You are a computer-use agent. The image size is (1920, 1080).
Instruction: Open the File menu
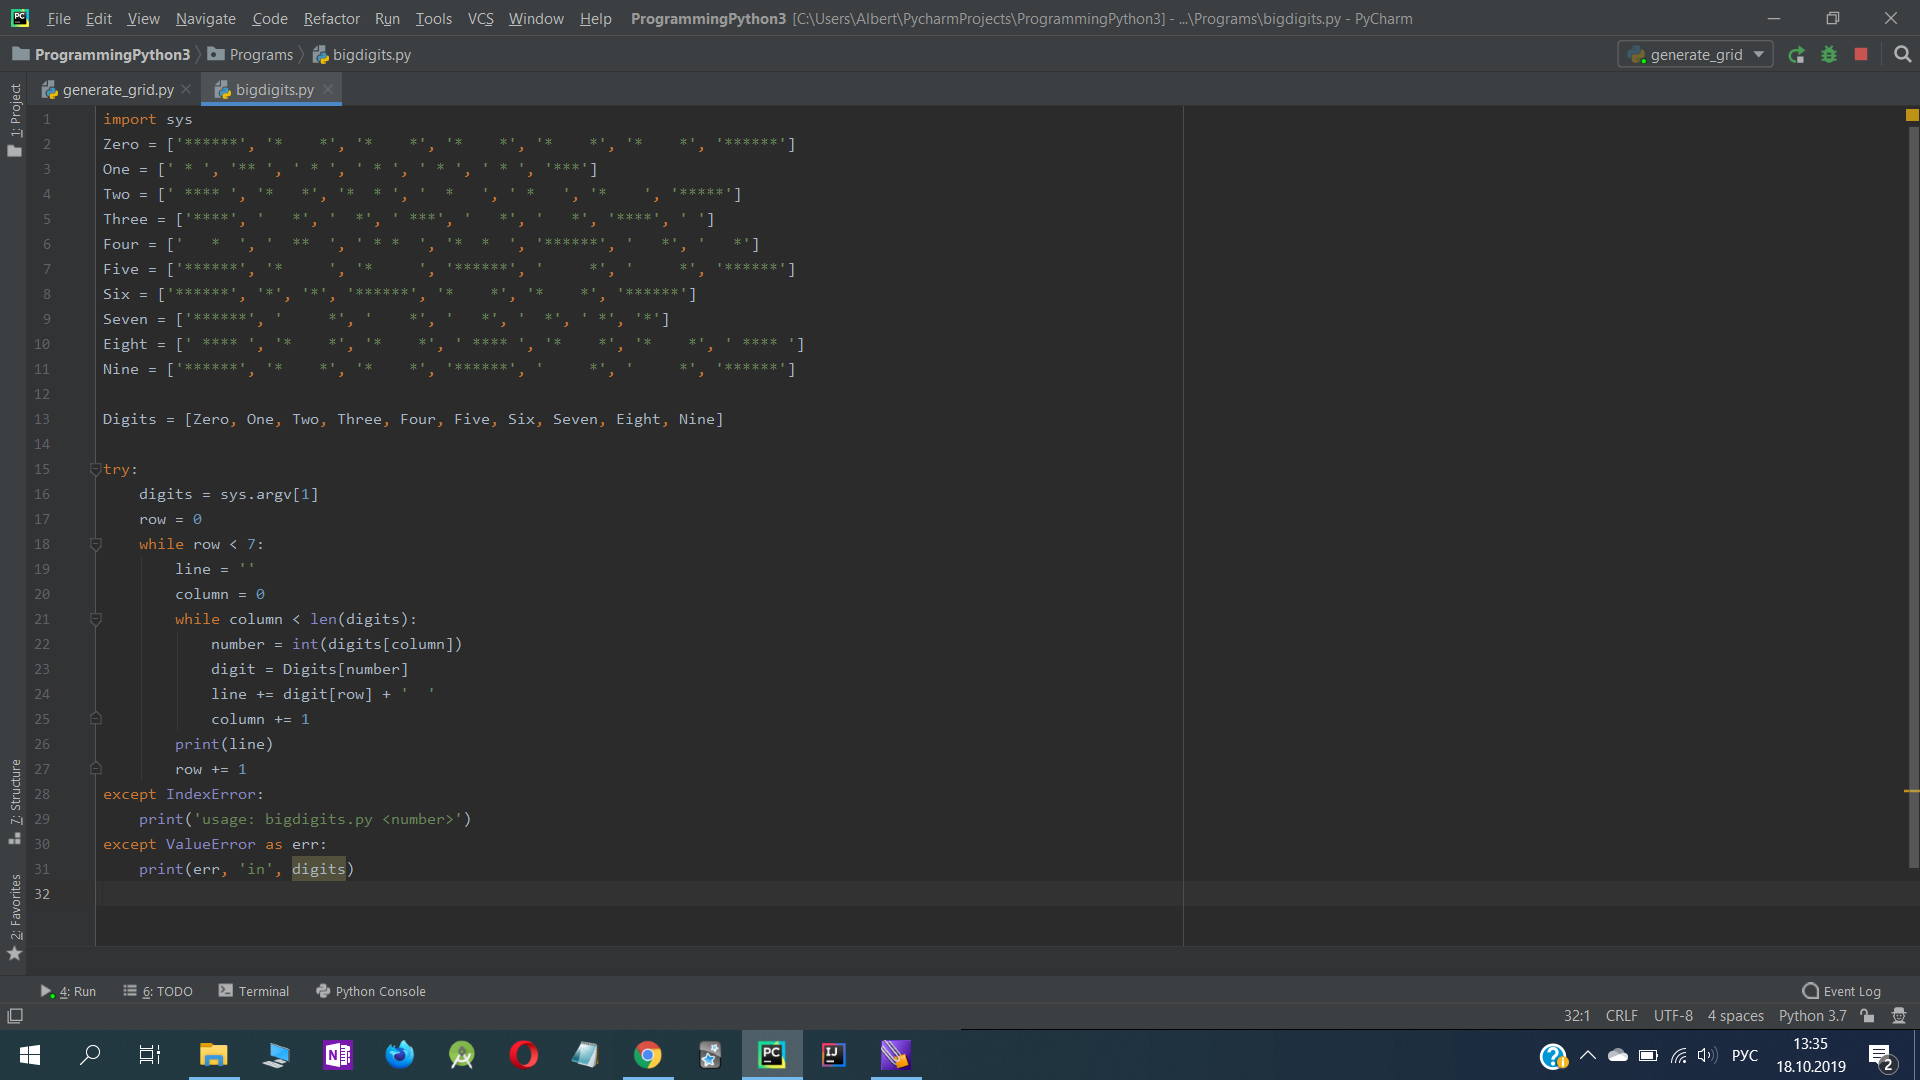pyautogui.click(x=59, y=18)
